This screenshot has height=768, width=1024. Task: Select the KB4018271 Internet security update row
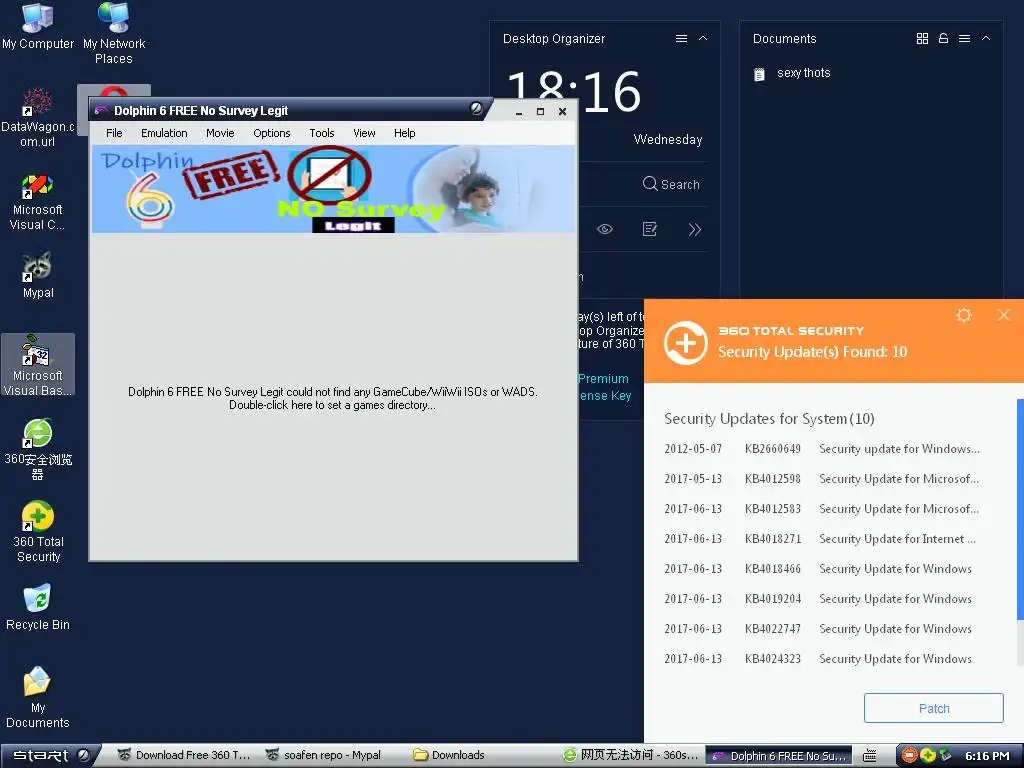[x=822, y=539]
